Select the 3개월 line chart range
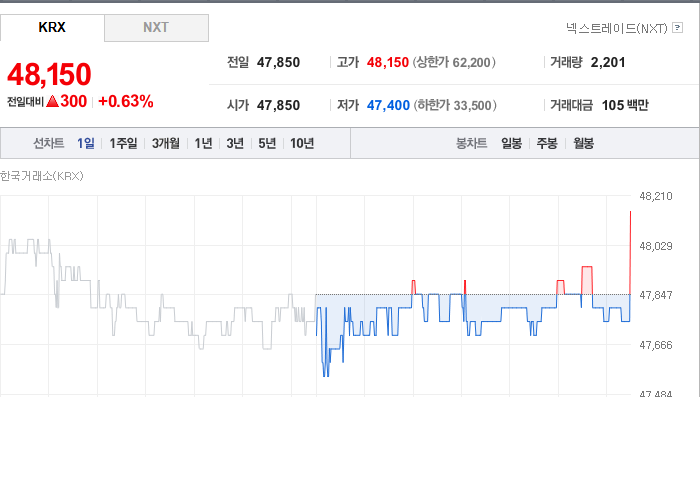This screenshot has width=700, height=490. tap(166, 143)
